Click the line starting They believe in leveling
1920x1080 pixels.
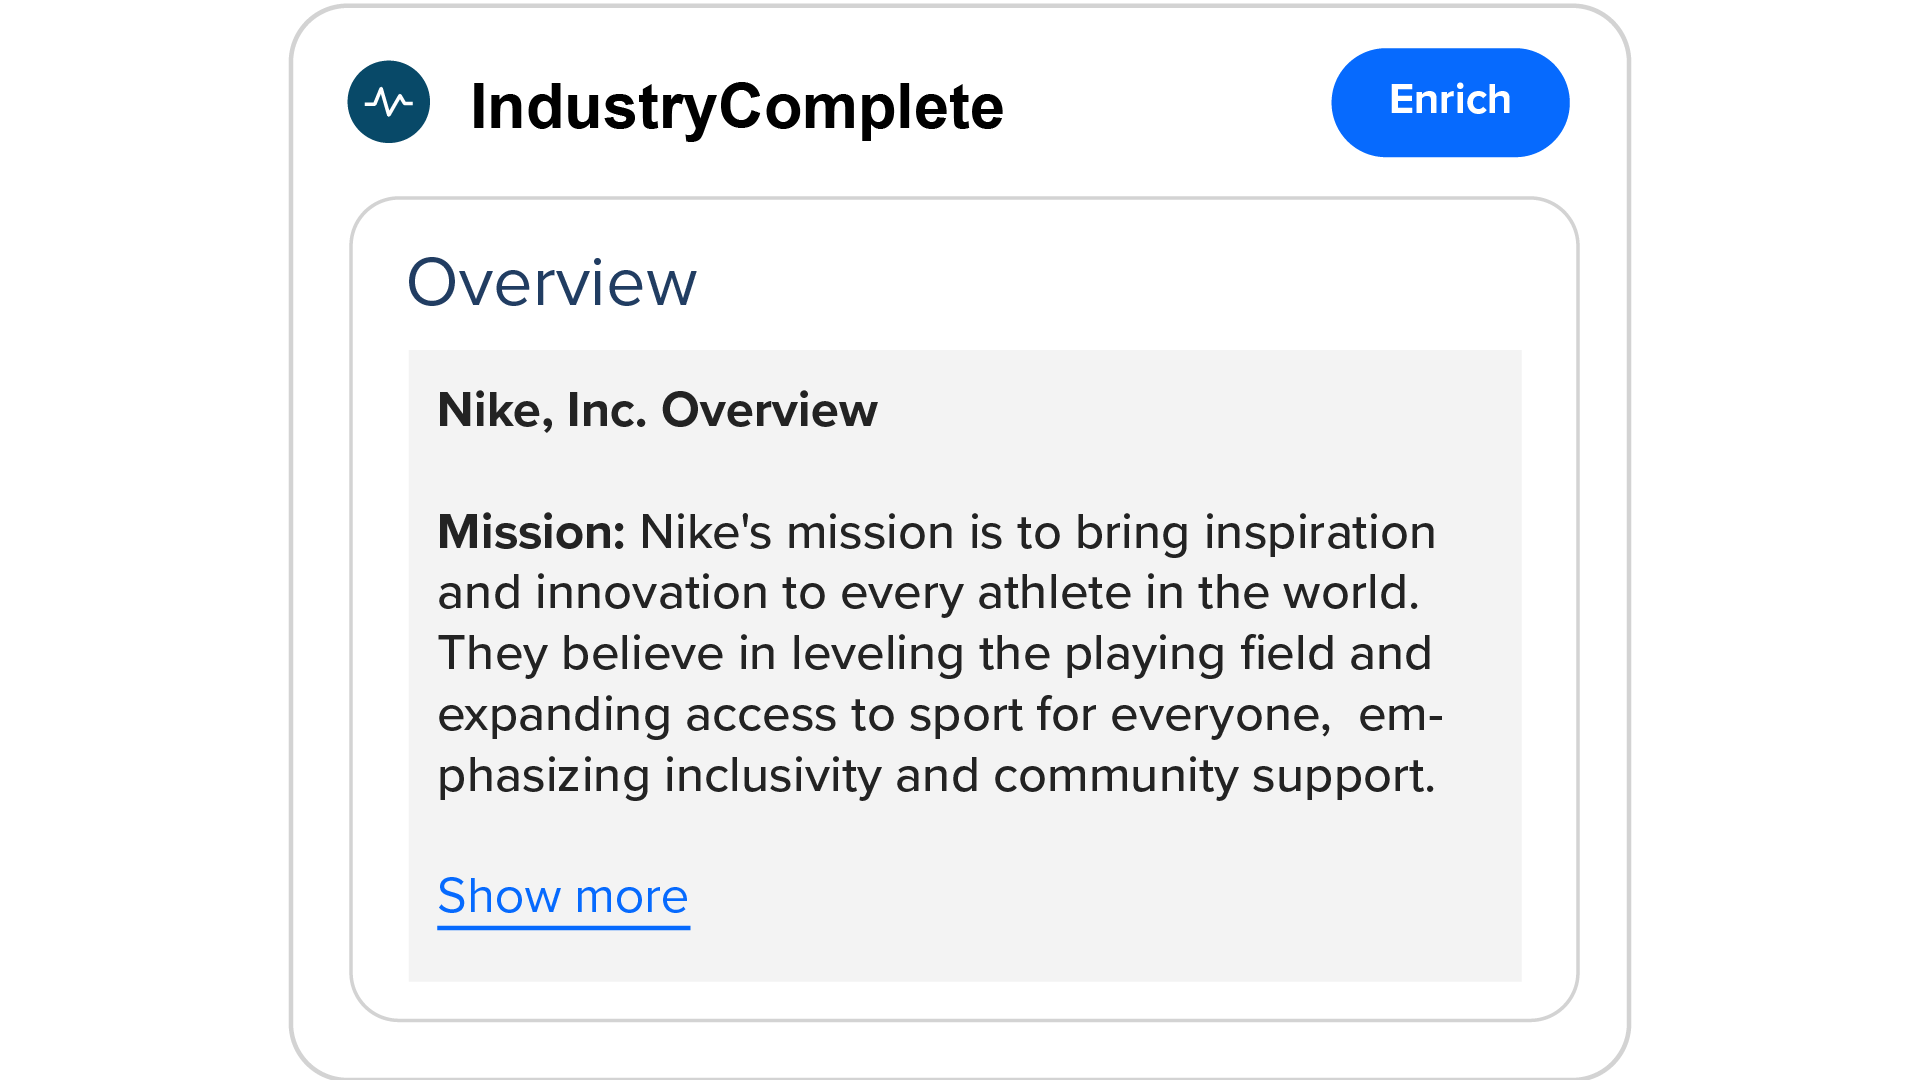coord(935,654)
